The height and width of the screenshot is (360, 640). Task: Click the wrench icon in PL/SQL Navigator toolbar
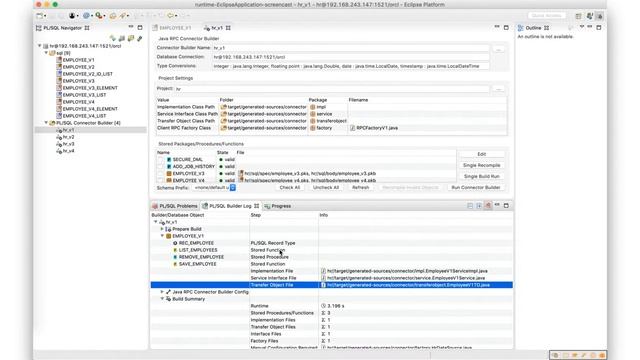[140, 38]
